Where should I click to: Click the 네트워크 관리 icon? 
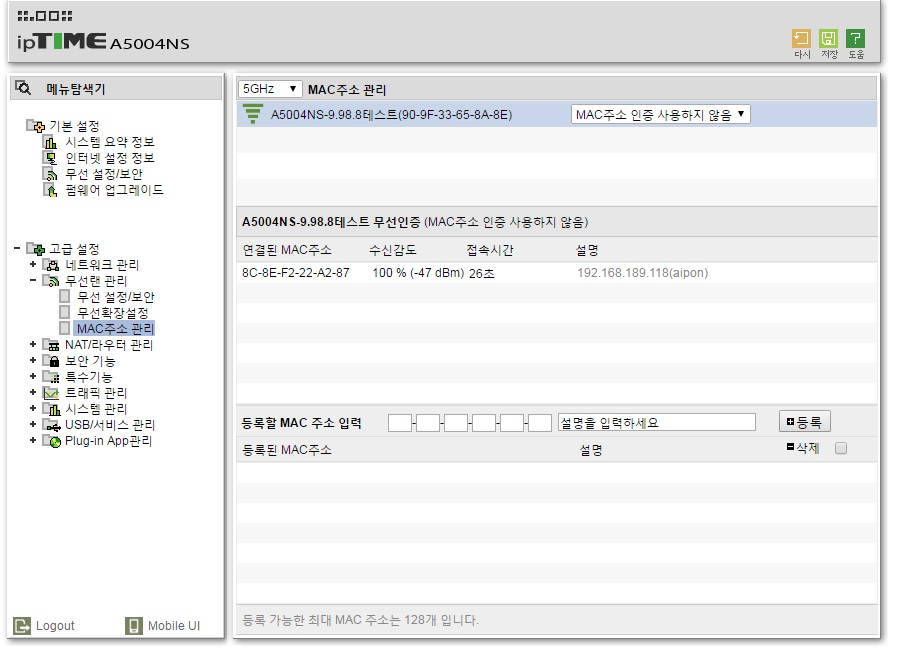[x=51, y=265]
